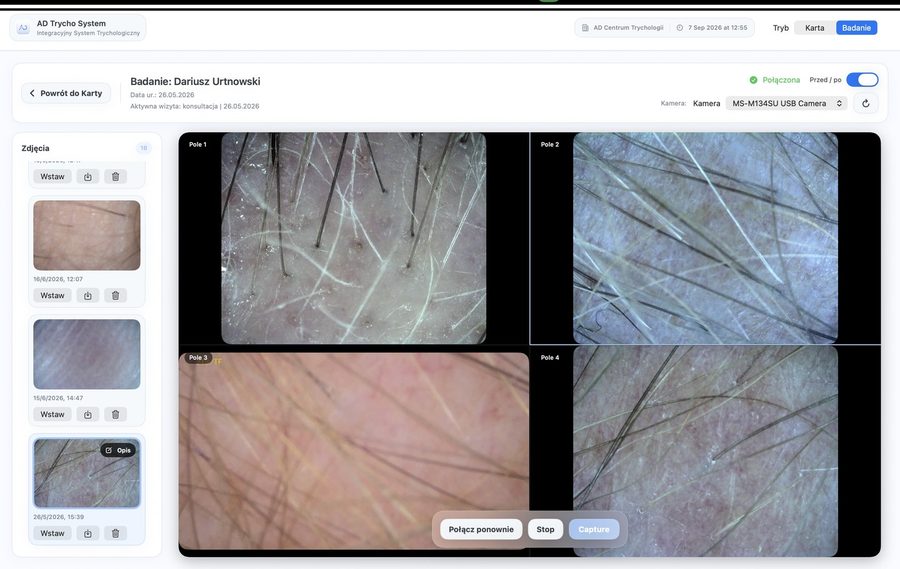Select the Pole 4 image field
The width and height of the screenshot is (900, 569).
pos(705,451)
